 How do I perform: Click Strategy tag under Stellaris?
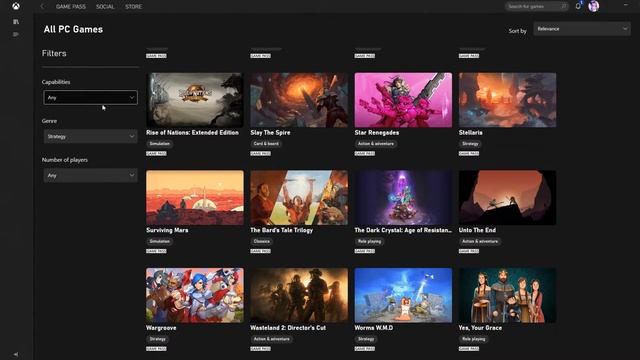coord(470,144)
